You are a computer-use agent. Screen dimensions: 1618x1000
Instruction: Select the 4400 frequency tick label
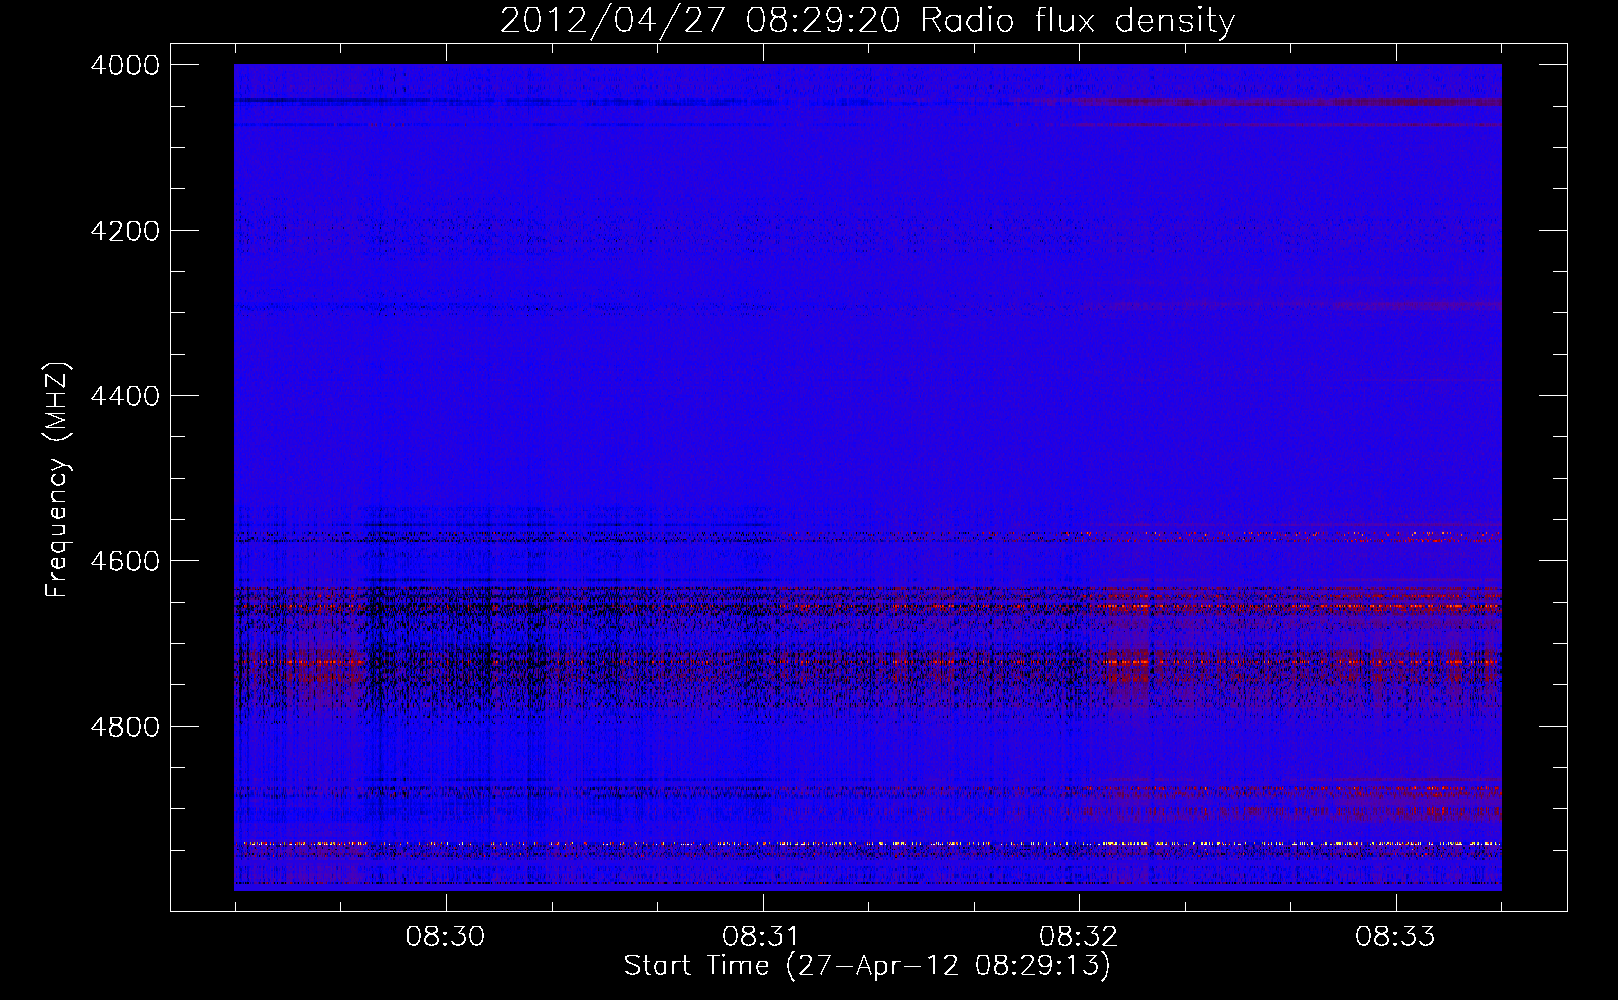[125, 396]
